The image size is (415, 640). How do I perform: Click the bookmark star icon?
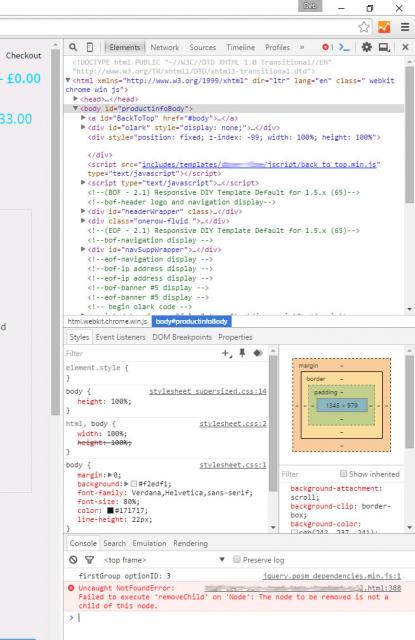click(364, 27)
